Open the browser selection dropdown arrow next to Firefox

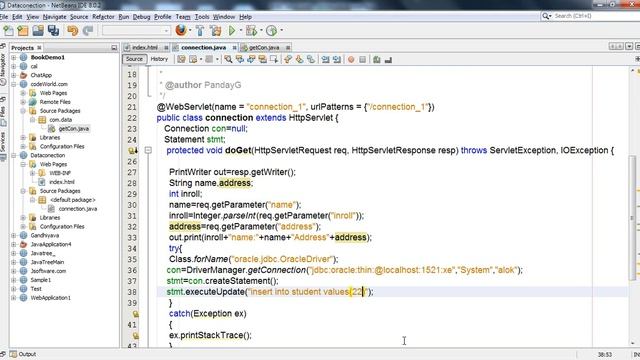click(190, 30)
